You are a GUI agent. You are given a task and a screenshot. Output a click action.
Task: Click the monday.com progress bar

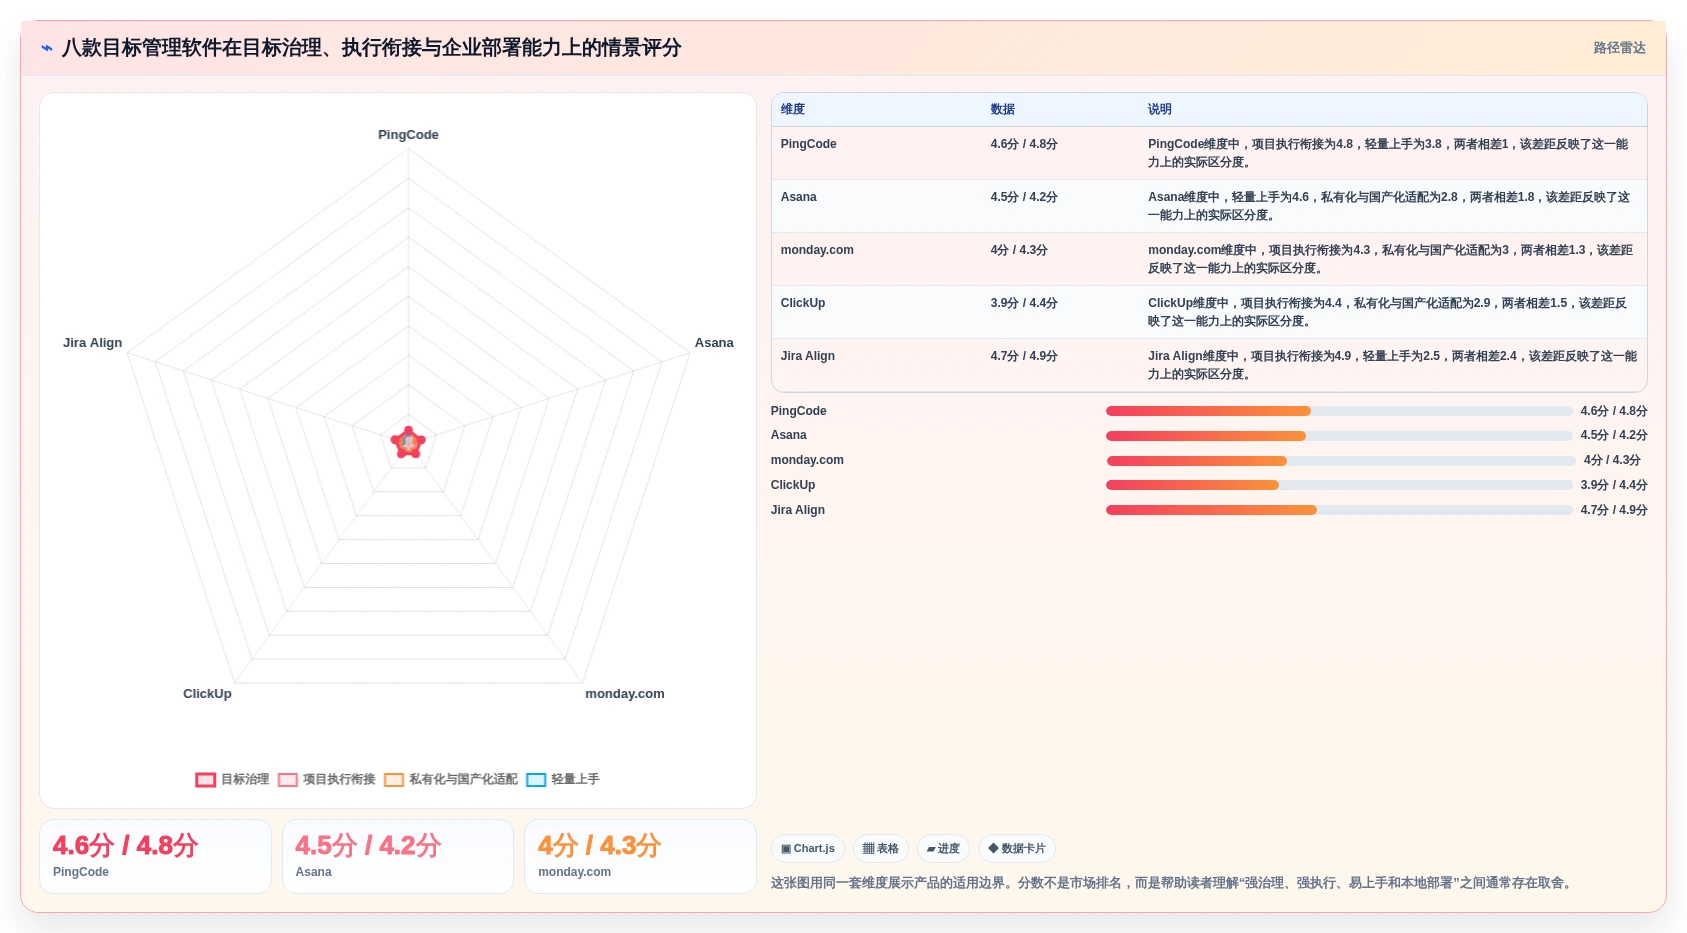tap(1341, 461)
